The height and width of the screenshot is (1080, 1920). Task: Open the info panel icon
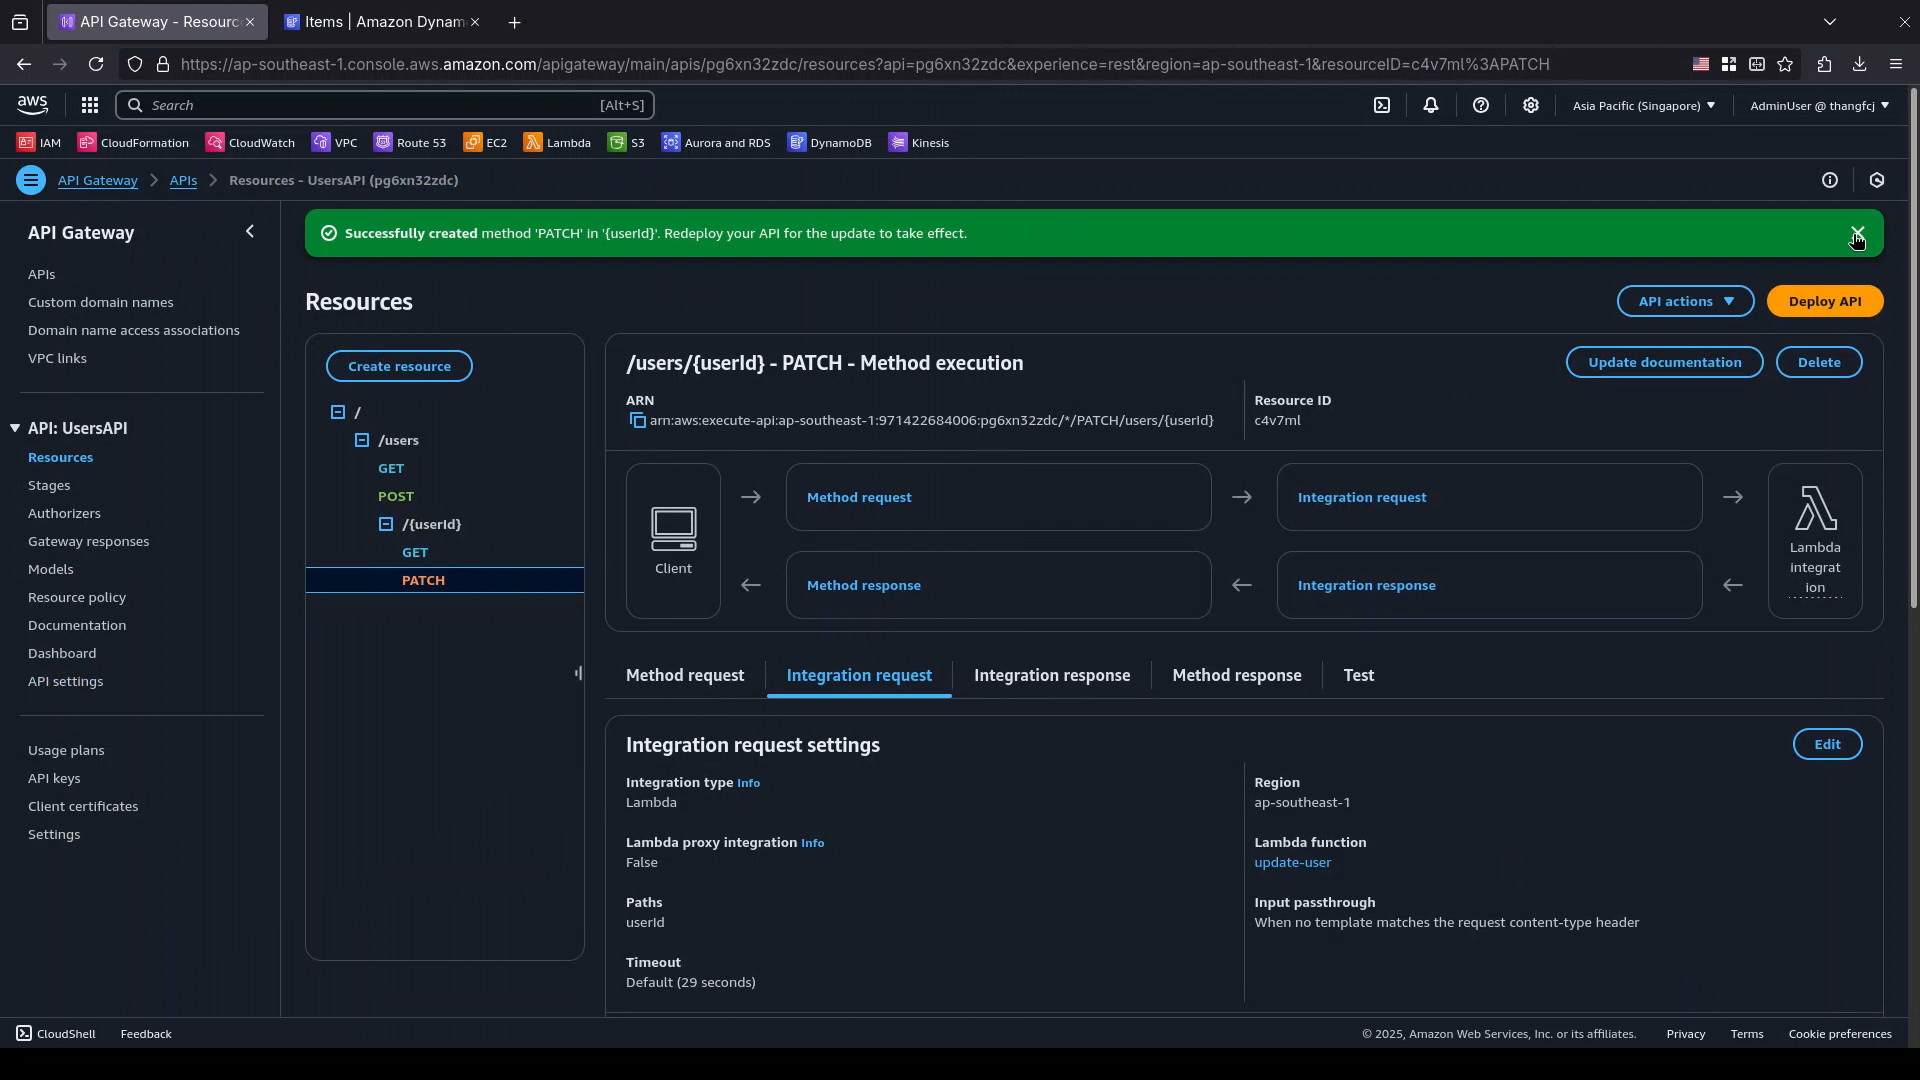pos(1830,181)
